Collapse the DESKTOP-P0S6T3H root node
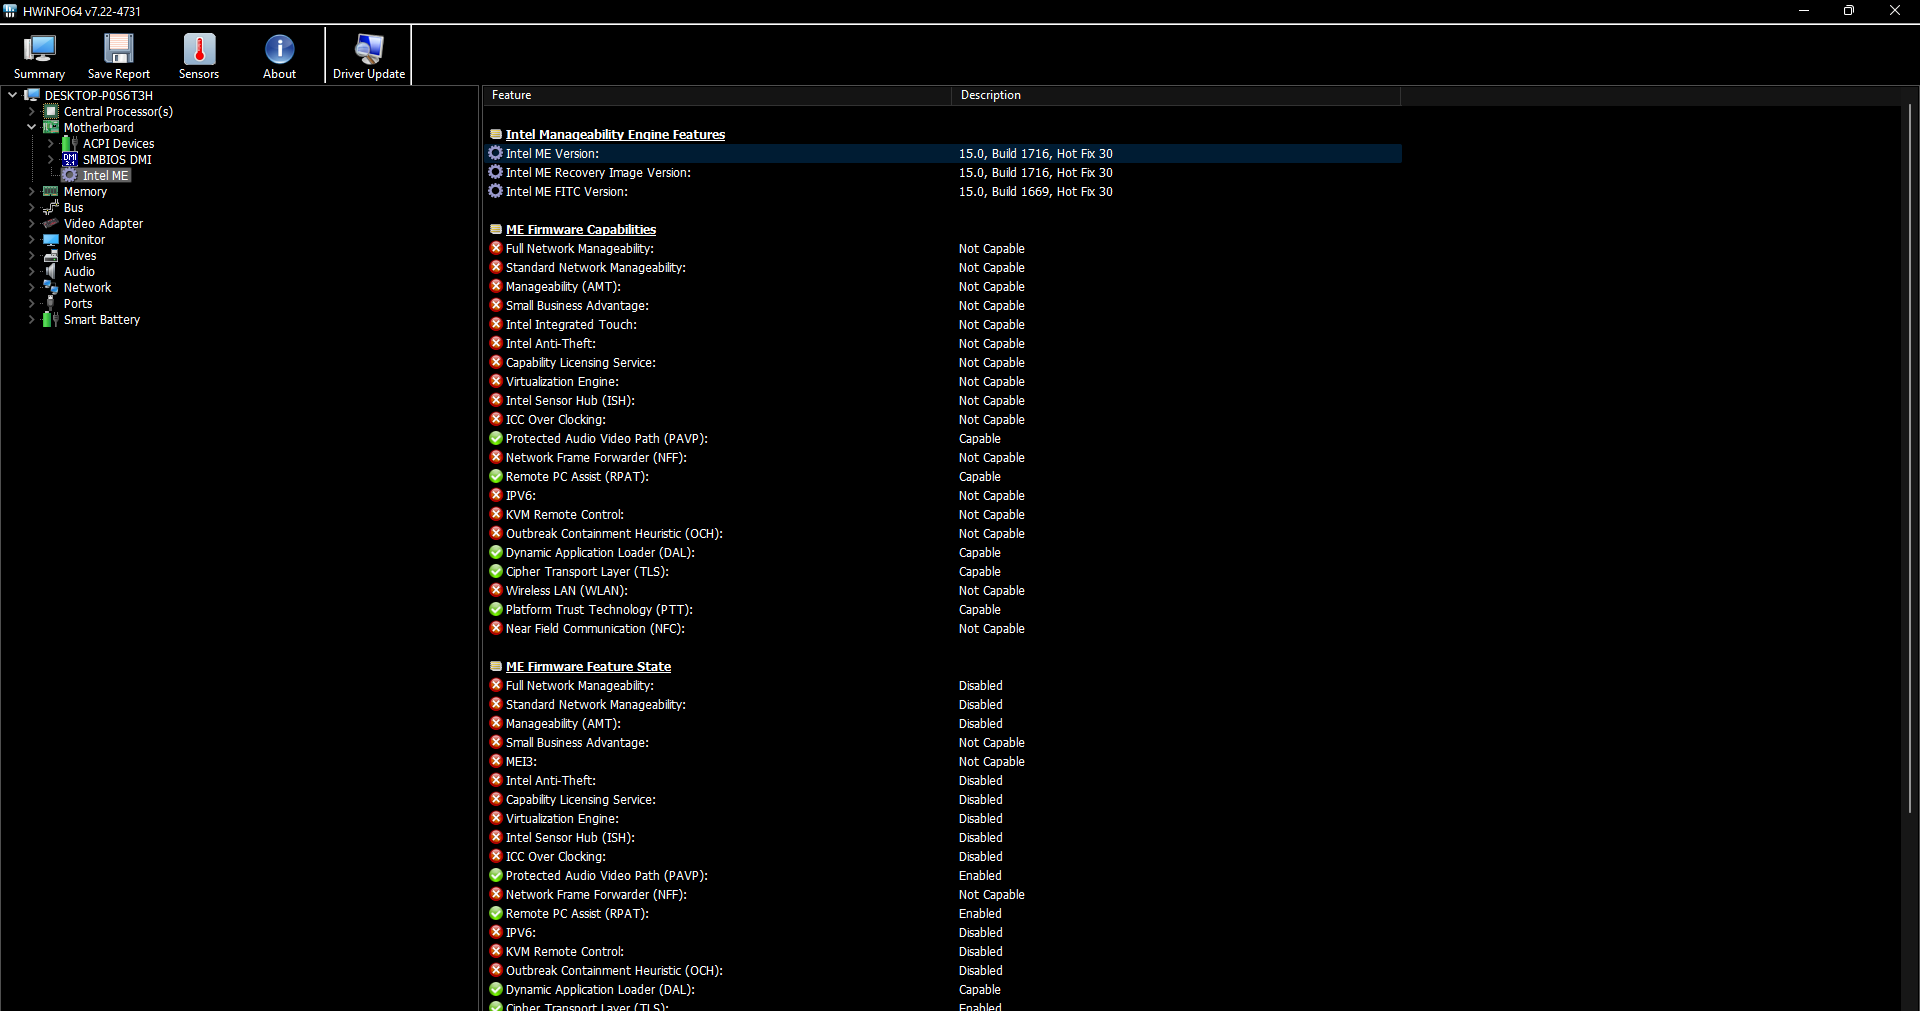Viewport: 1920px width, 1011px height. point(12,95)
